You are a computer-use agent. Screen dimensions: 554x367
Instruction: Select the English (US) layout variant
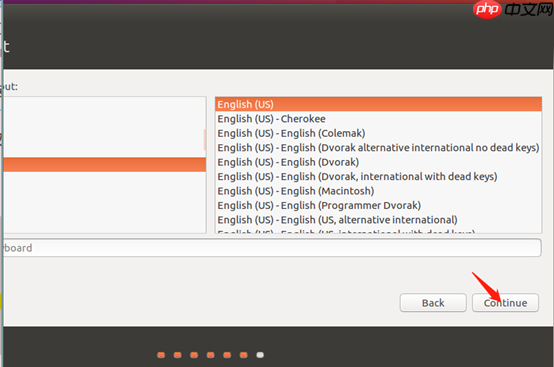pos(378,104)
